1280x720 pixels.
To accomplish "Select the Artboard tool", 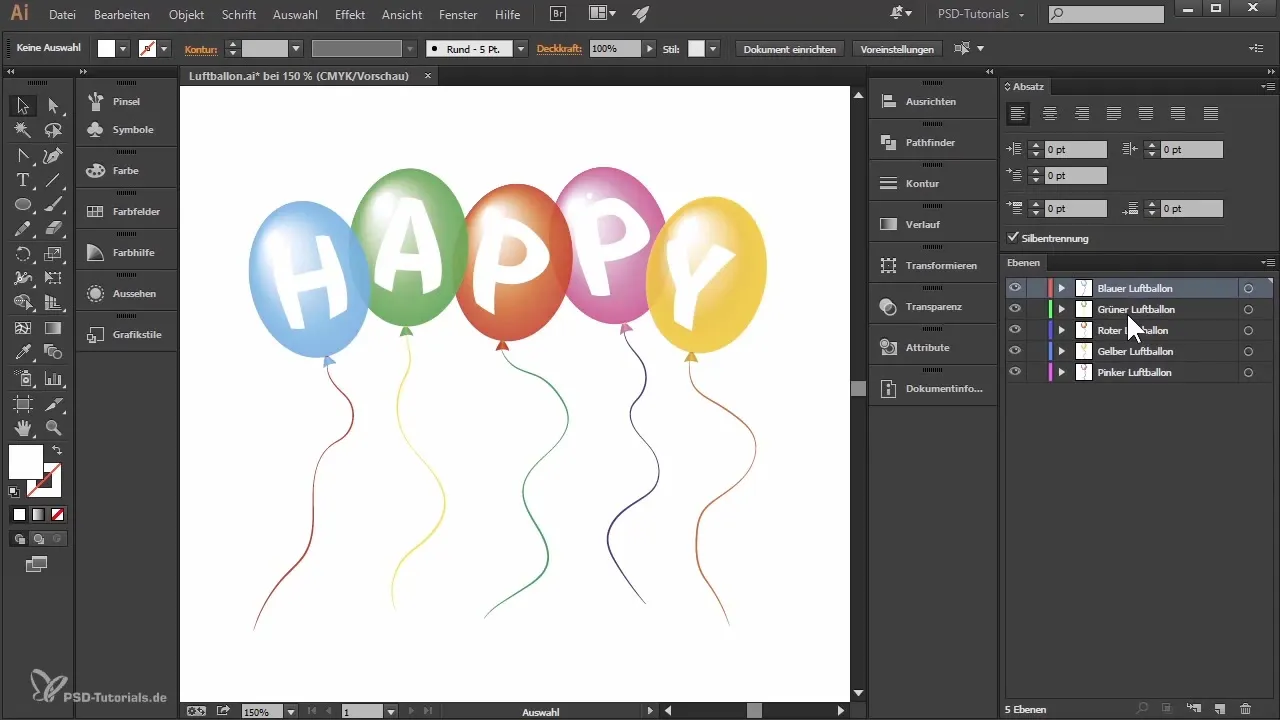I will [23, 404].
